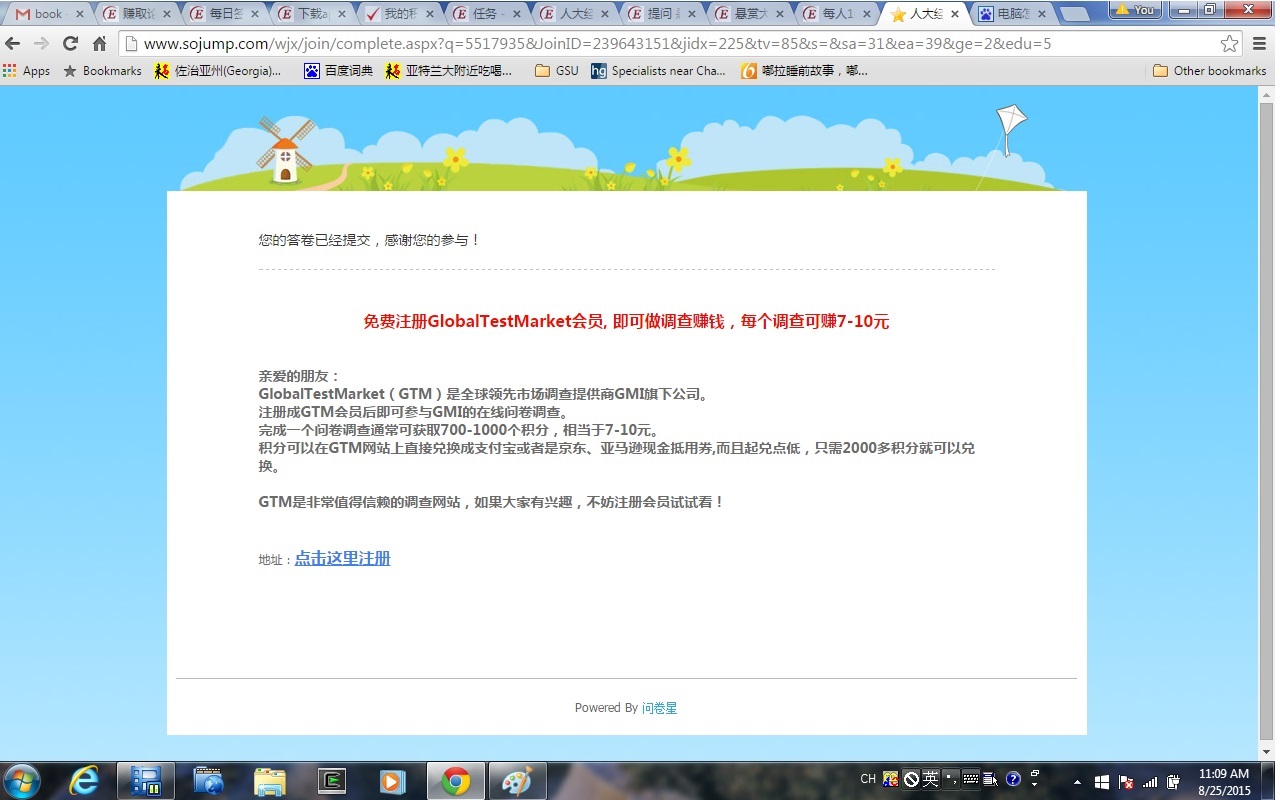The height and width of the screenshot is (800, 1280).
Task: Bookmark this page with the star icon
Action: 1229,44
